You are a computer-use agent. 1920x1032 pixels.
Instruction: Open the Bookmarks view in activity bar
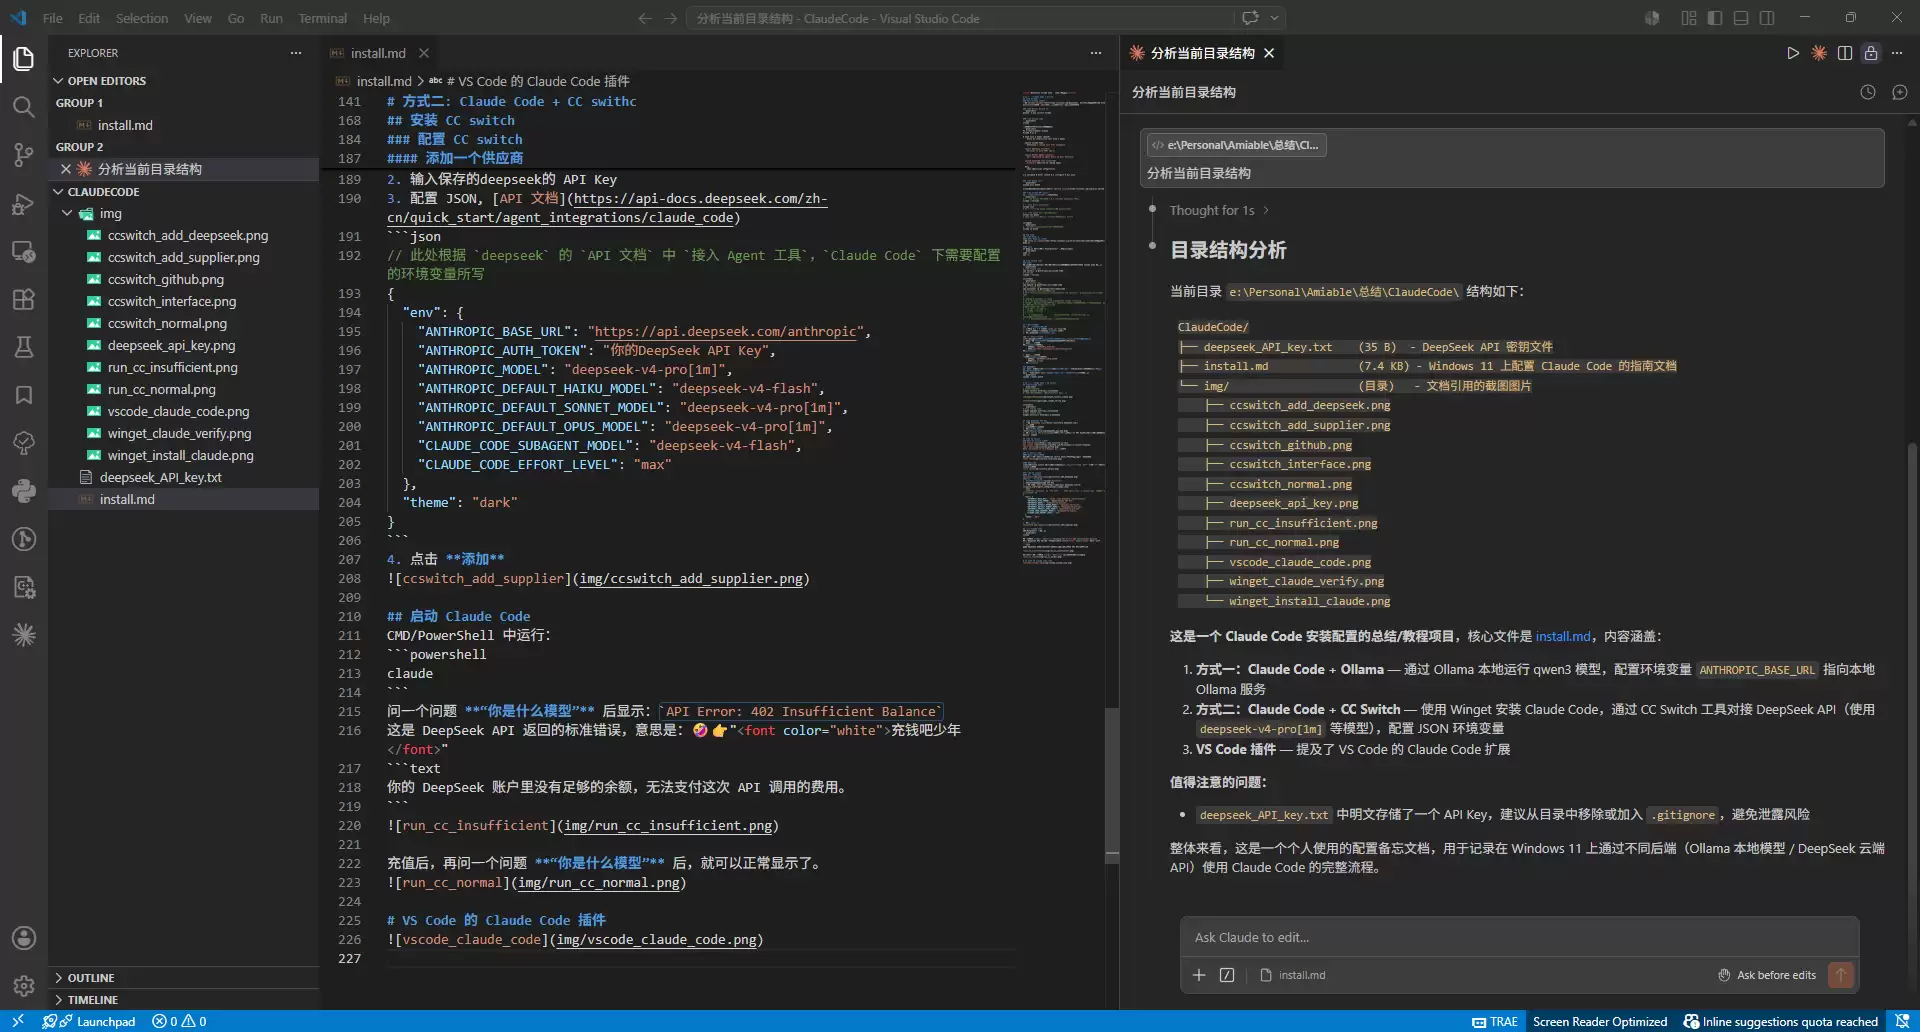pyautogui.click(x=24, y=395)
